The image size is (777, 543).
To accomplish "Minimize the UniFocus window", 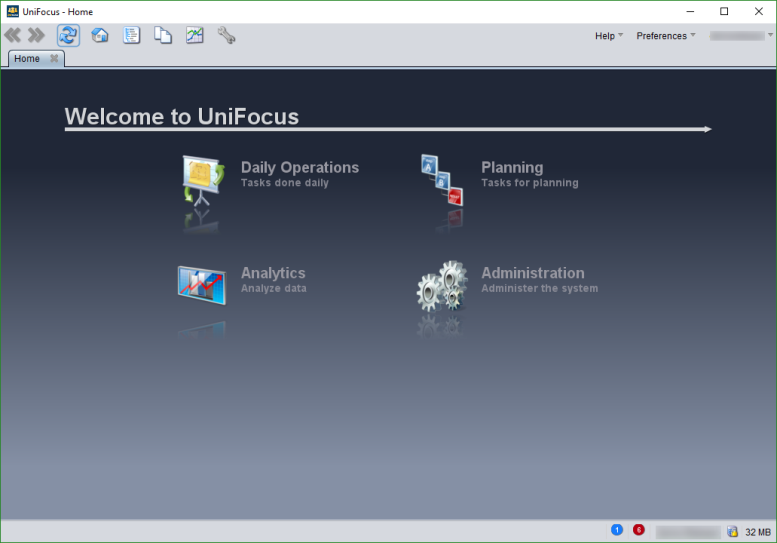I will pyautogui.click(x=690, y=11).
